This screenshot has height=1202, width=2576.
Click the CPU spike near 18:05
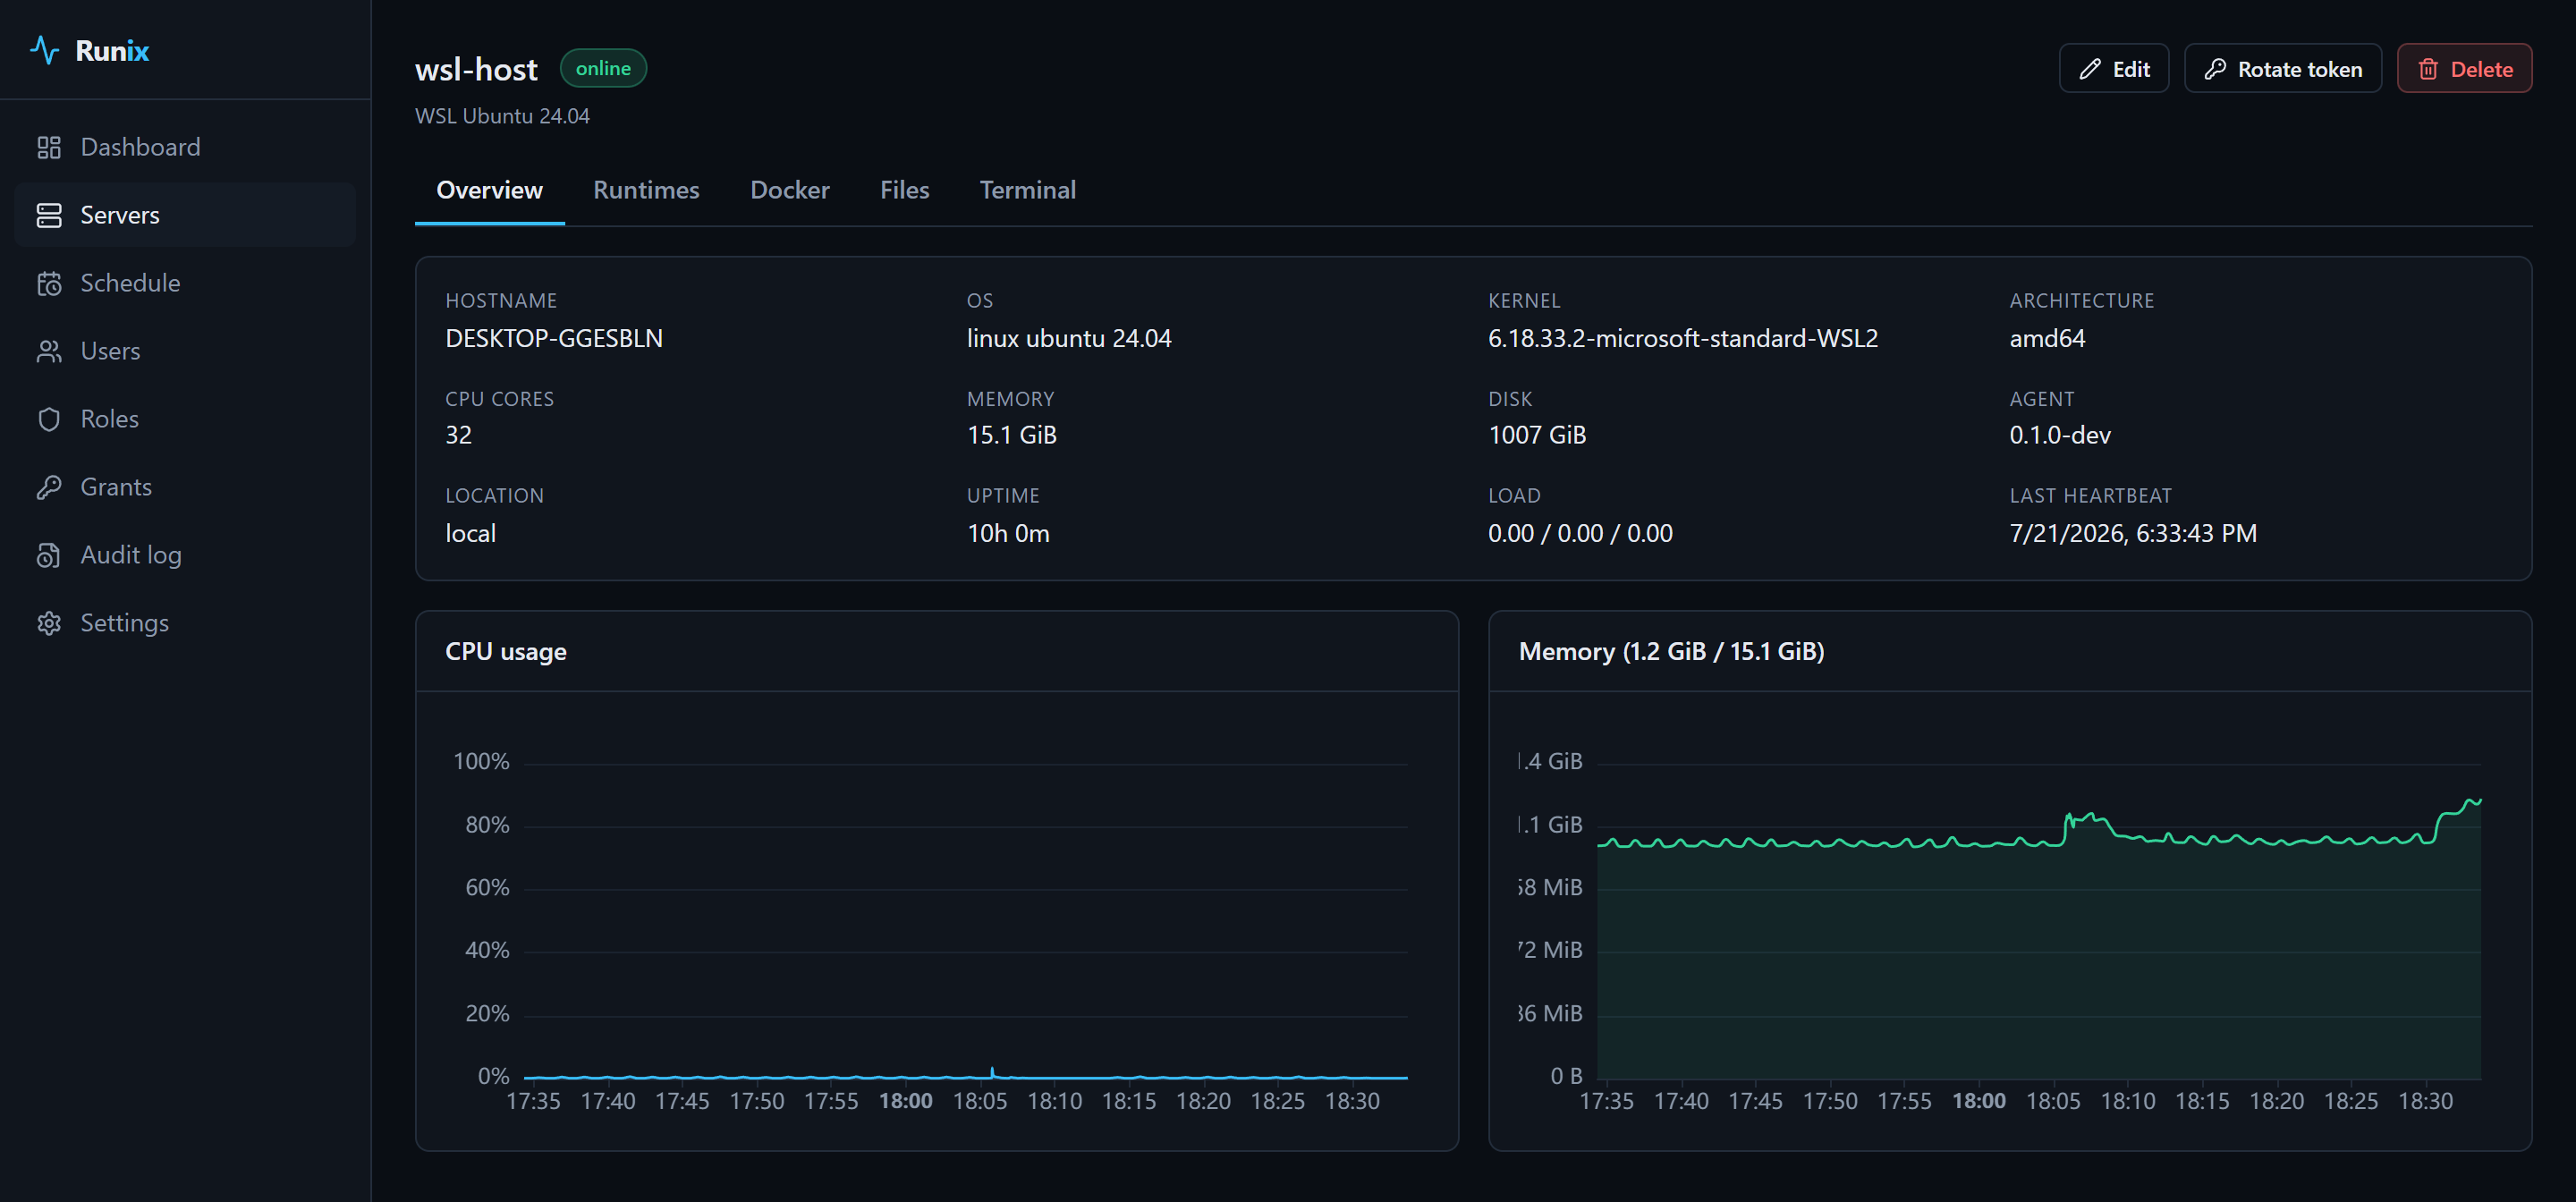[x=992, y=1073]
